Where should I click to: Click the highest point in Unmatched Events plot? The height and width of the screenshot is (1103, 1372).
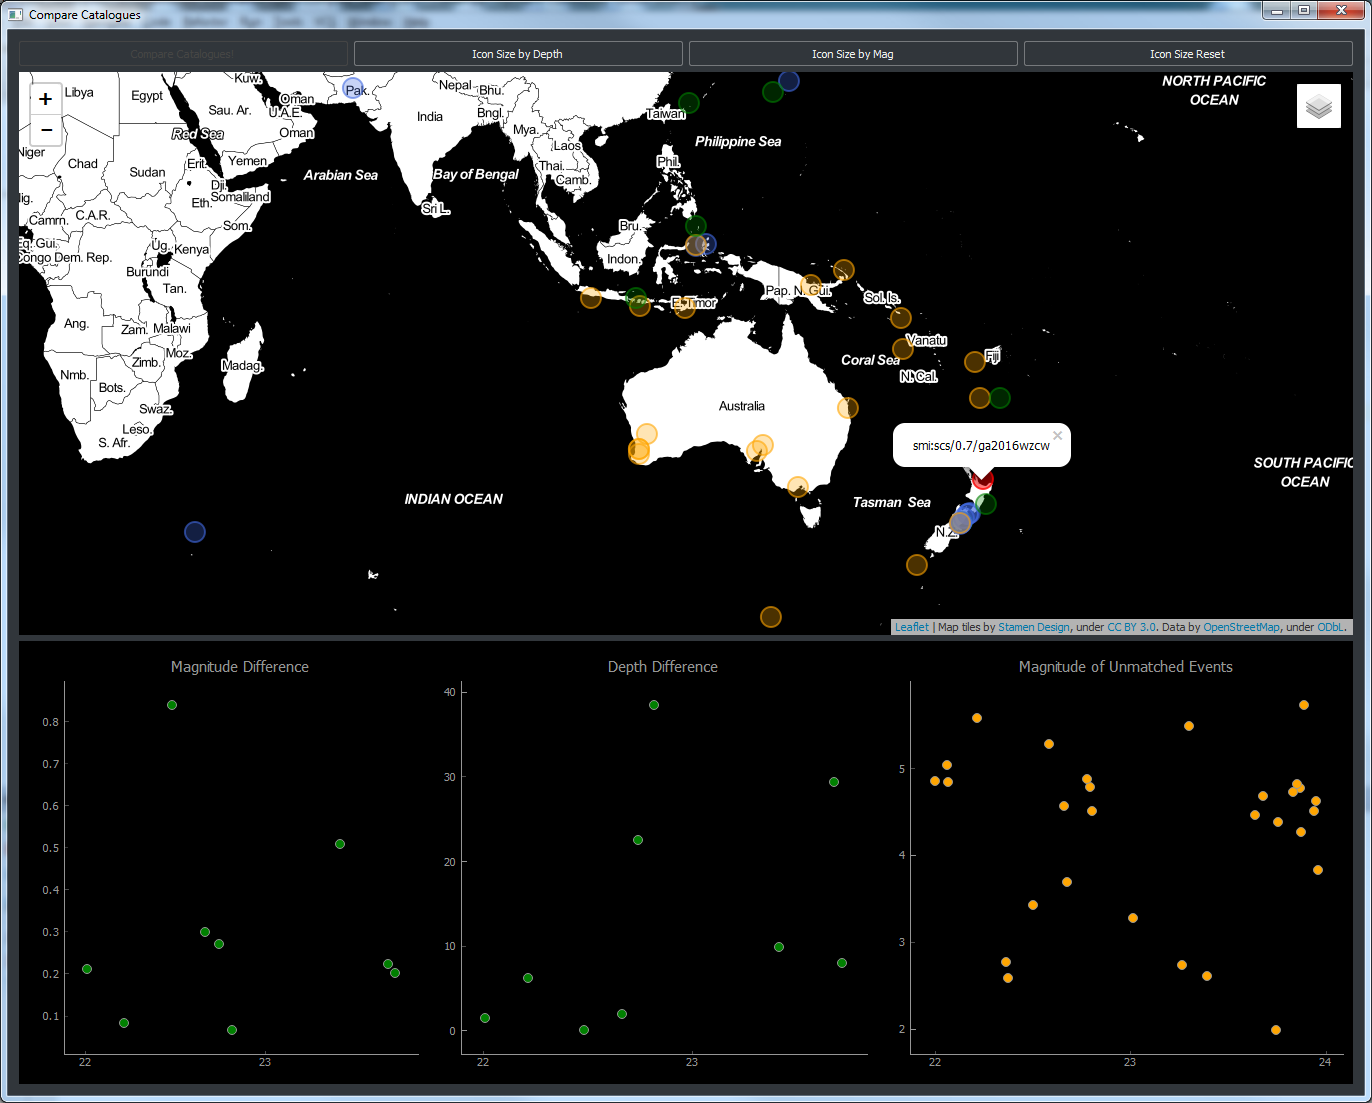point(1304,705)
